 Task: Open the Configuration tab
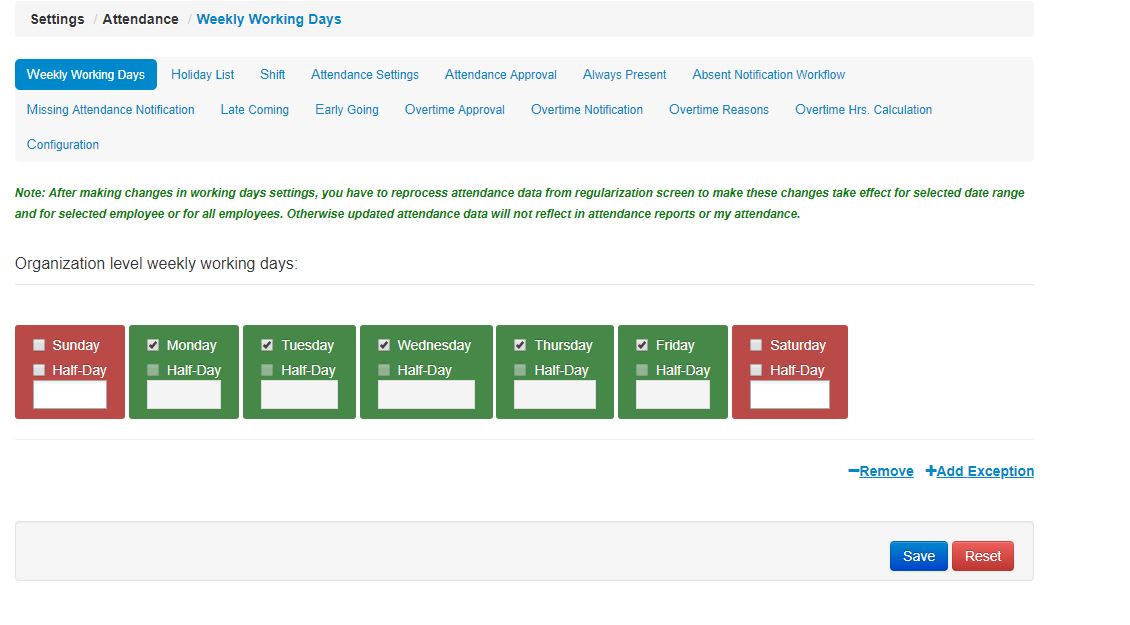click(62, 145)
